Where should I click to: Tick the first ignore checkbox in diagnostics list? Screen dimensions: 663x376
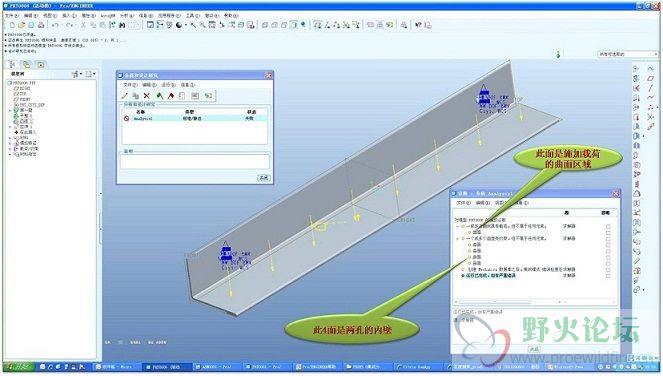pos(608,227)
